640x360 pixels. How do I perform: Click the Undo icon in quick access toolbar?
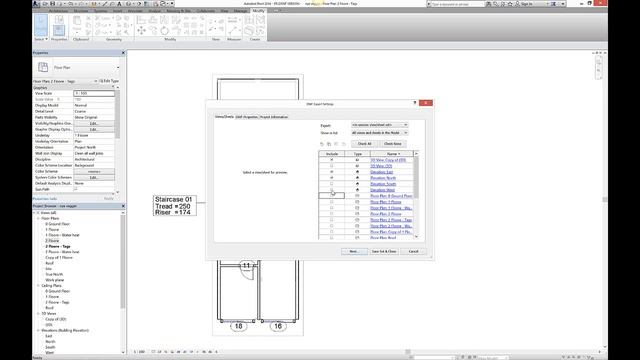(71, 4)
